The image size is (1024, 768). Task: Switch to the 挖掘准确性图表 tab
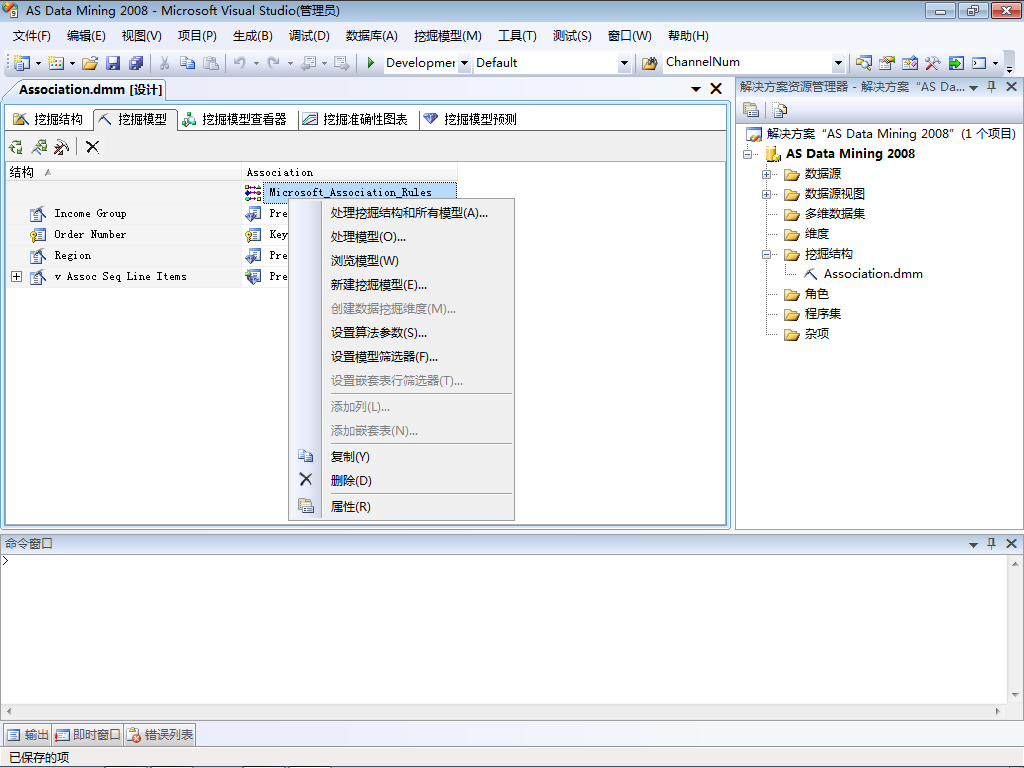[357, 119]
